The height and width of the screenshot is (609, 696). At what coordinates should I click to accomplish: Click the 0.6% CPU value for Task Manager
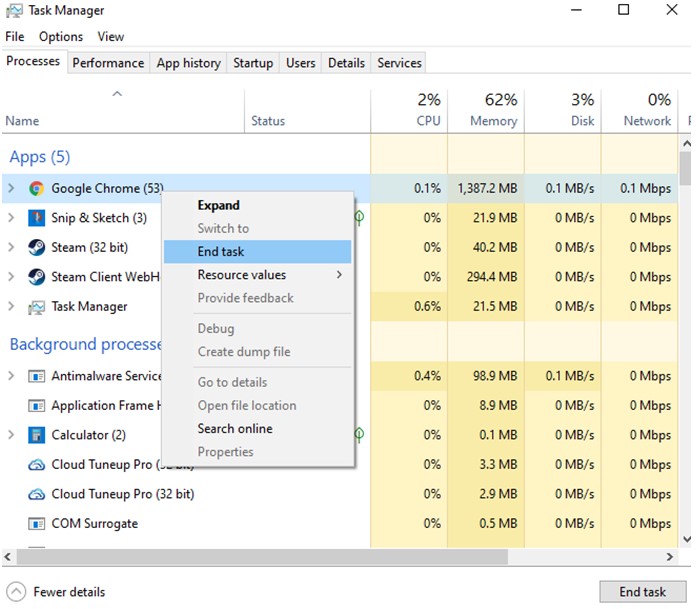click(x=427, y=307)
